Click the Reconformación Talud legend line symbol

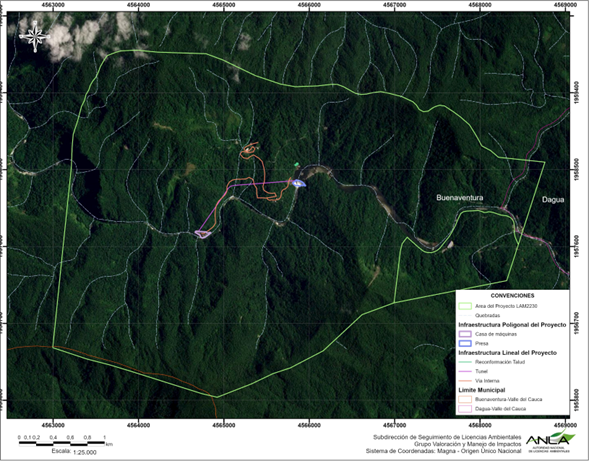[x=465, y=362]
